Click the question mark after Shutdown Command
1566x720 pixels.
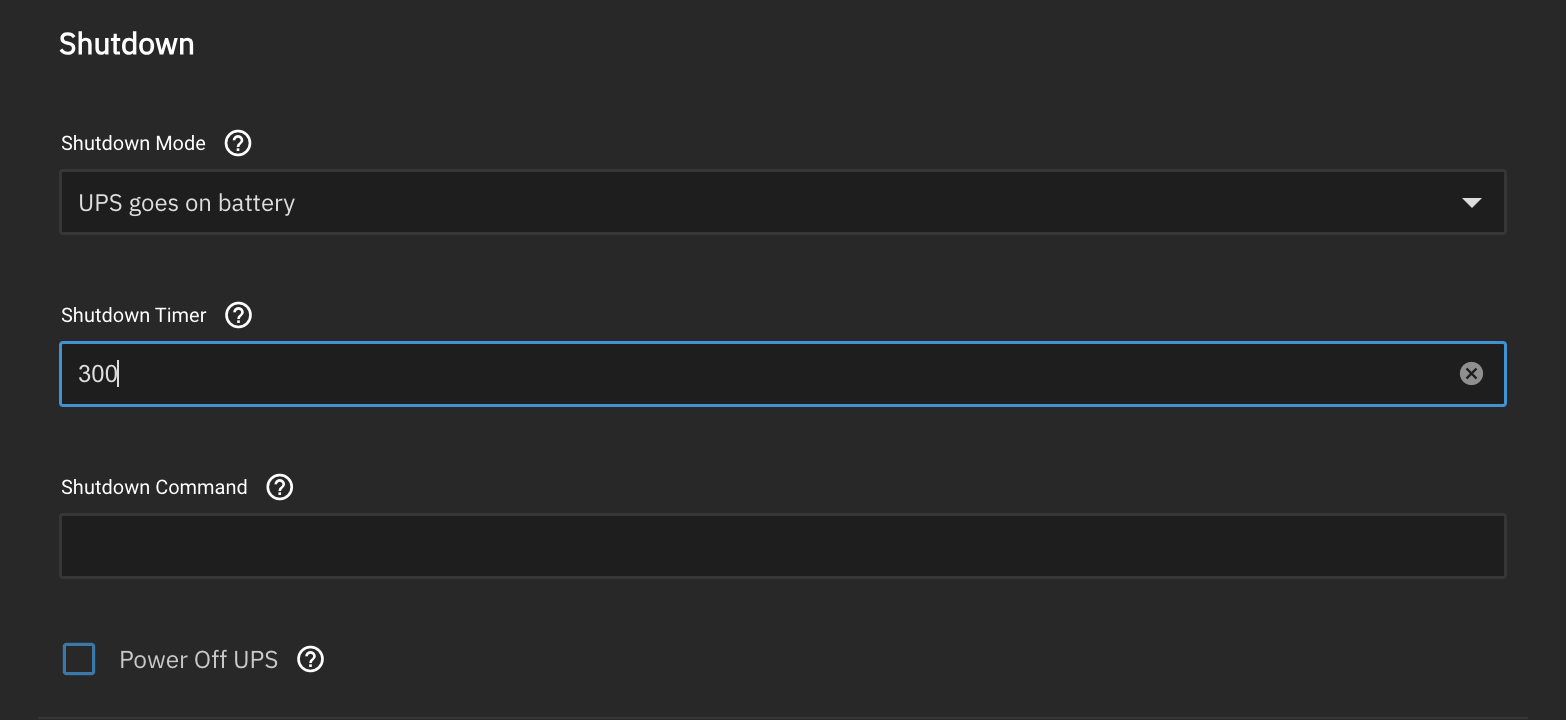point(280,487)
